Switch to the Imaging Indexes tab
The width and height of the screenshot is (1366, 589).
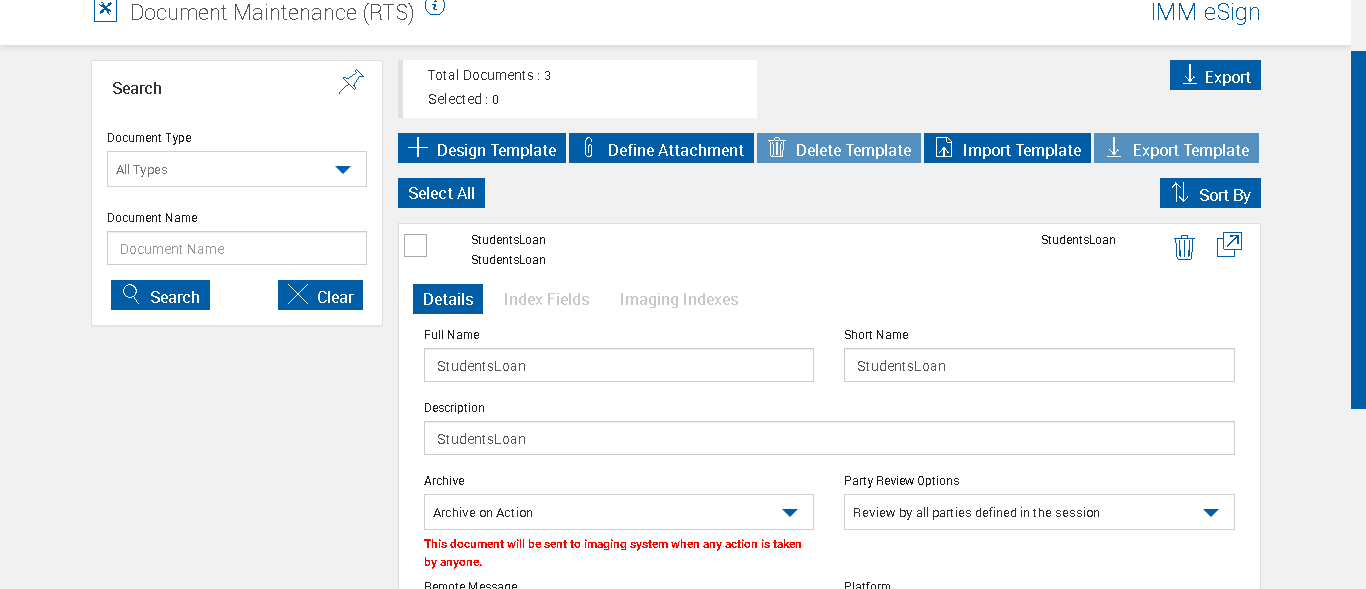pyautogui.click(x=678, y=299)
